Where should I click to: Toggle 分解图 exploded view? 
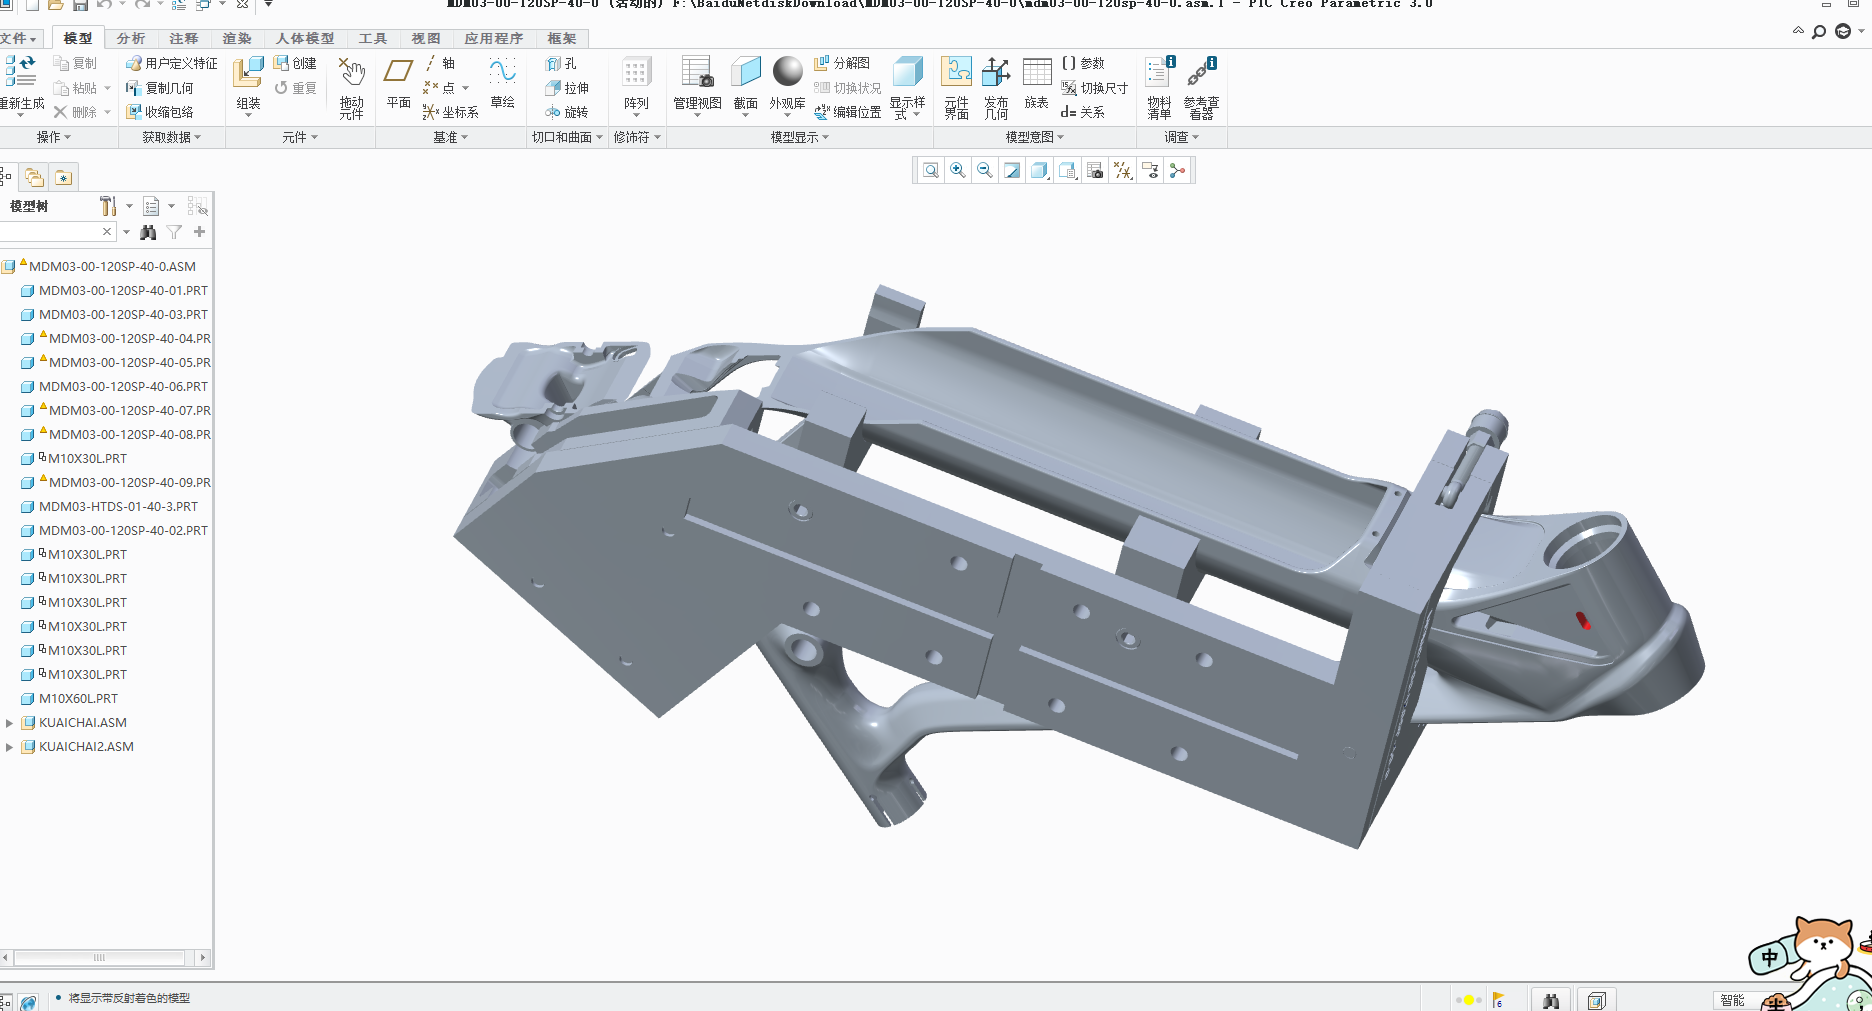(842, 63)
